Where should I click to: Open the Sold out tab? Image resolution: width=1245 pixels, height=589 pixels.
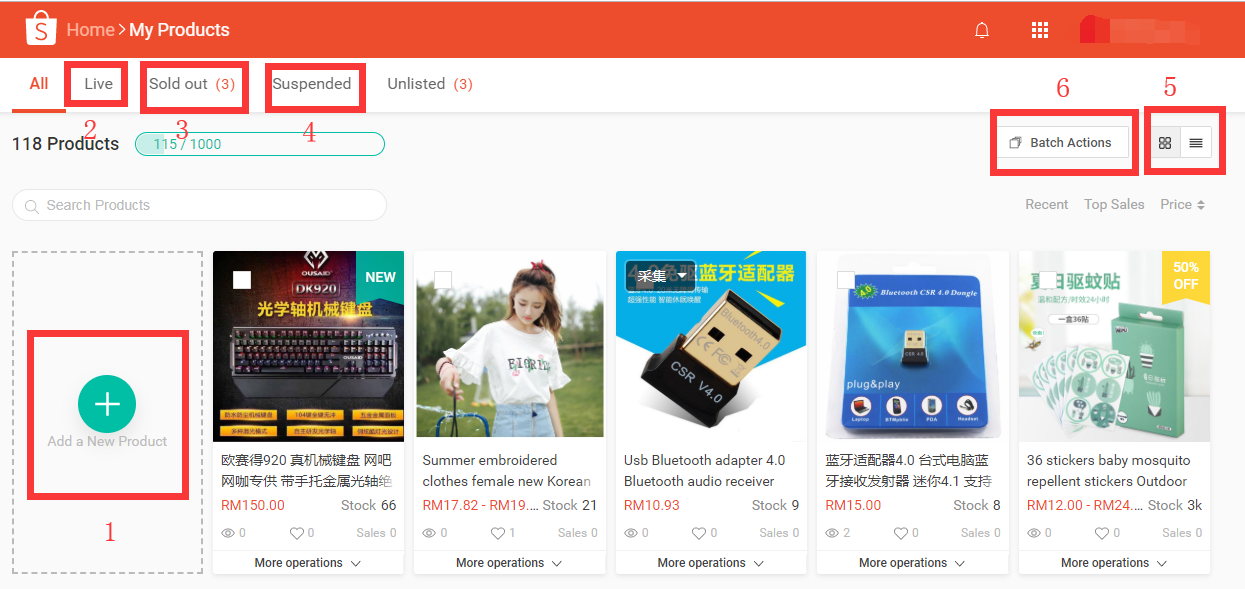191,84
